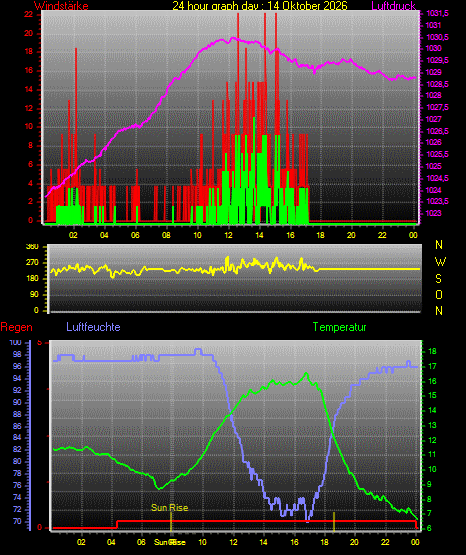Select hour 14 under the temperature graph
The width and height of the screenshot is (466, 555).
coord(263,542)
